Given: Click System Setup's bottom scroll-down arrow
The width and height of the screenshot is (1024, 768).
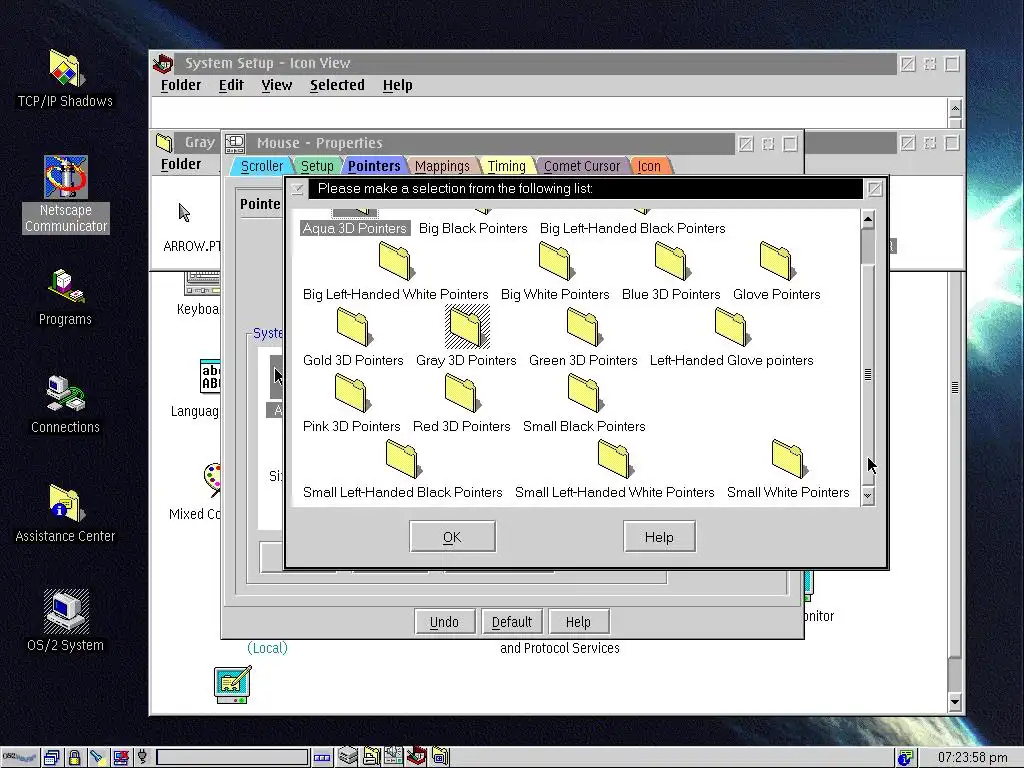Looking at the screenshot, I should [955, 703].
